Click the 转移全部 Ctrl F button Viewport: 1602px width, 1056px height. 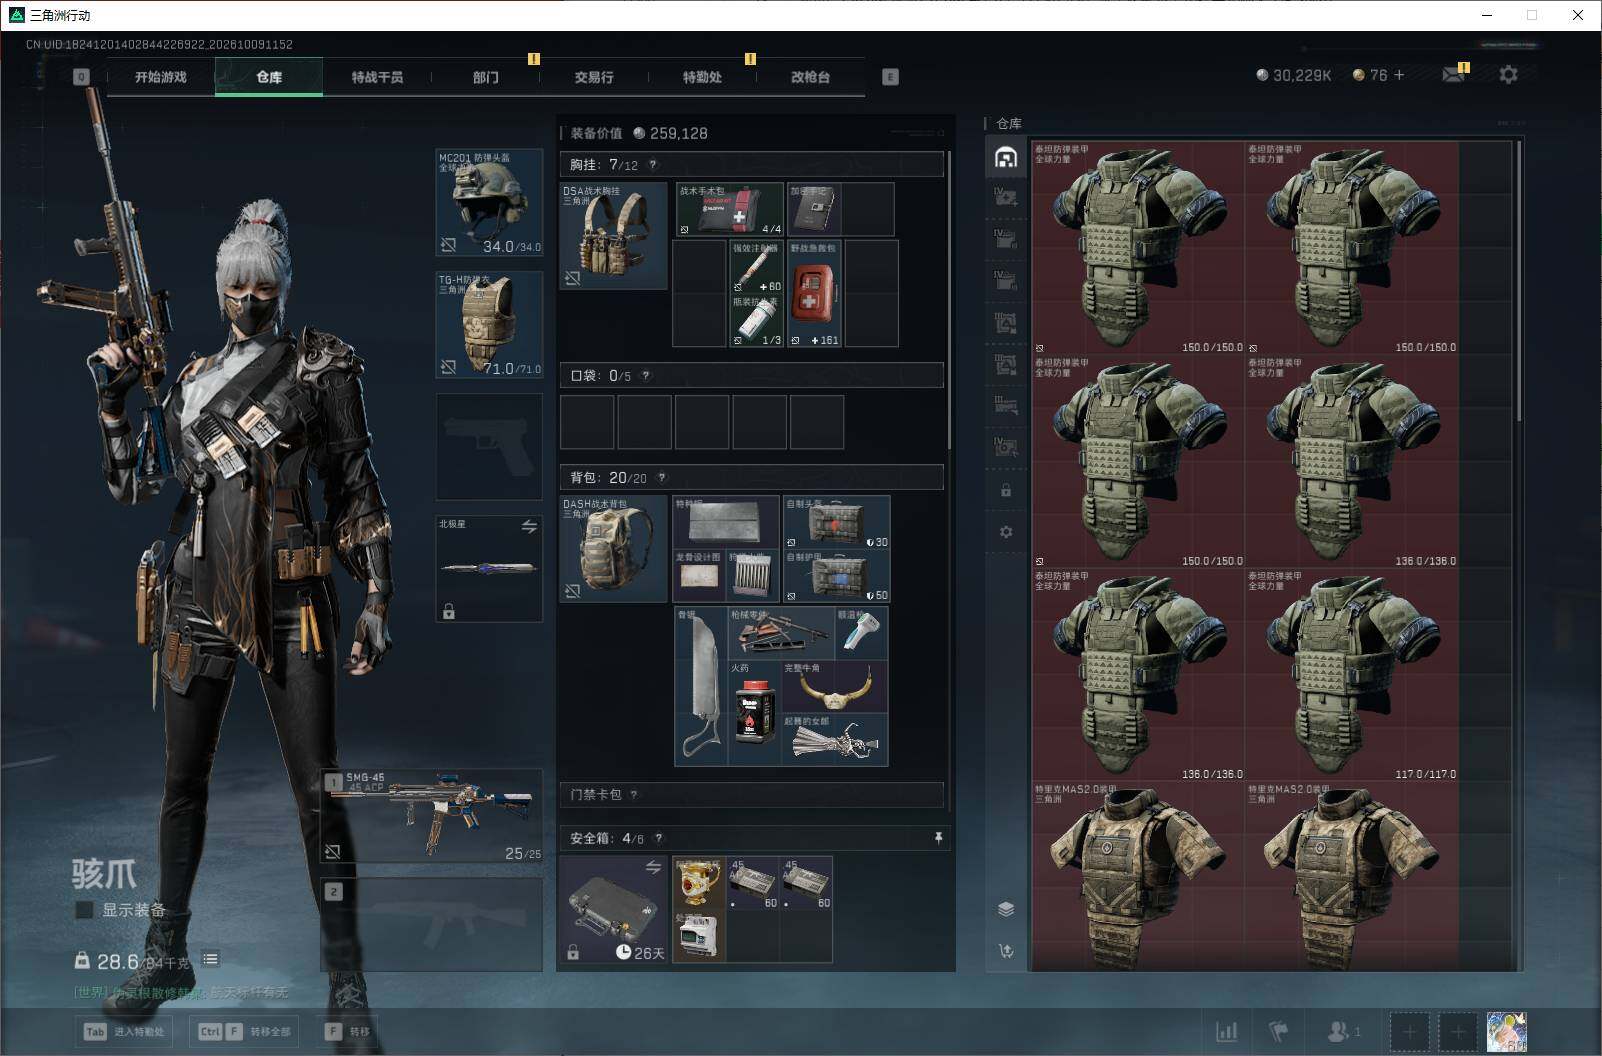(x=246, y=1031)
